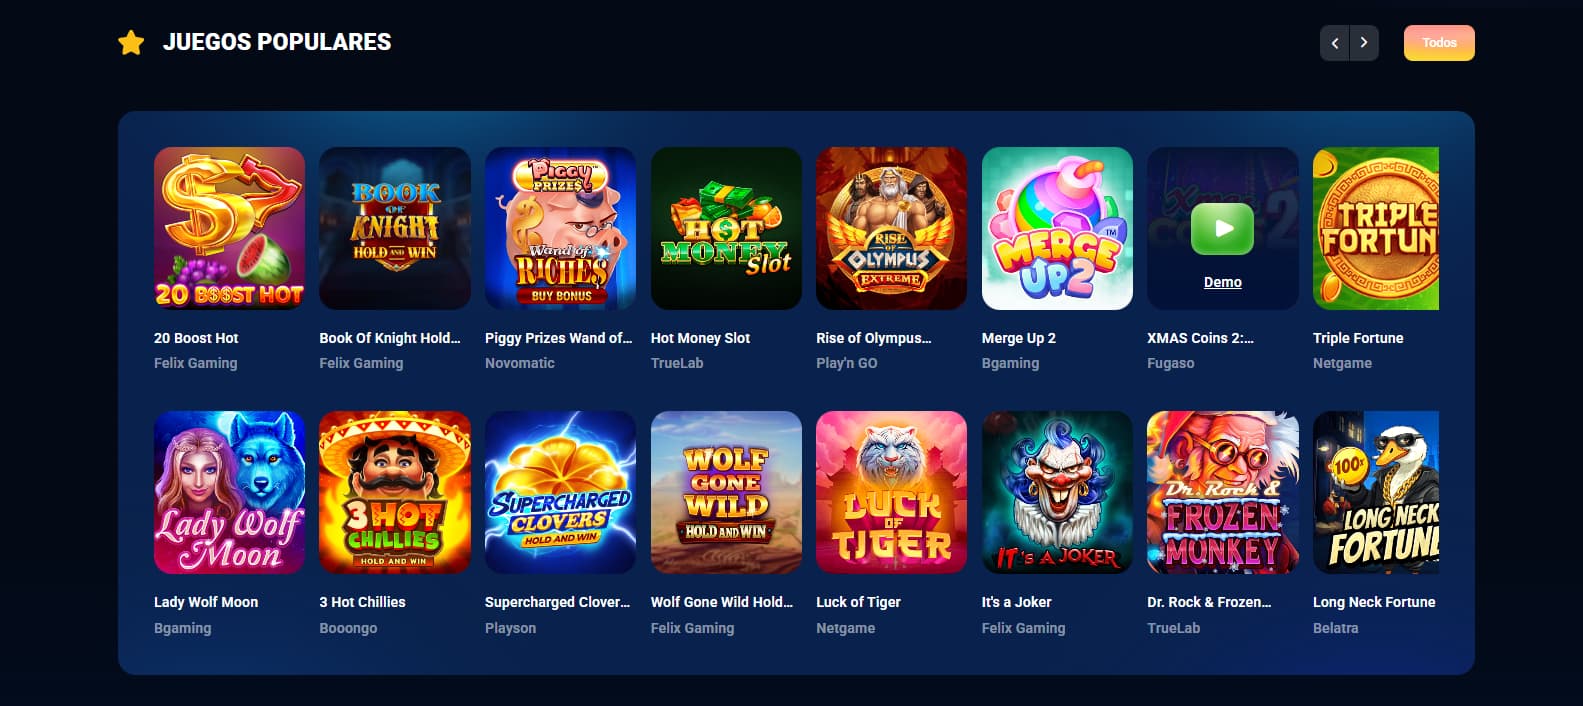This screenshot has height=706, width=1583.
Task: Open the Hot Money Slot thumbnail
Action: click(x=726, y=228)
